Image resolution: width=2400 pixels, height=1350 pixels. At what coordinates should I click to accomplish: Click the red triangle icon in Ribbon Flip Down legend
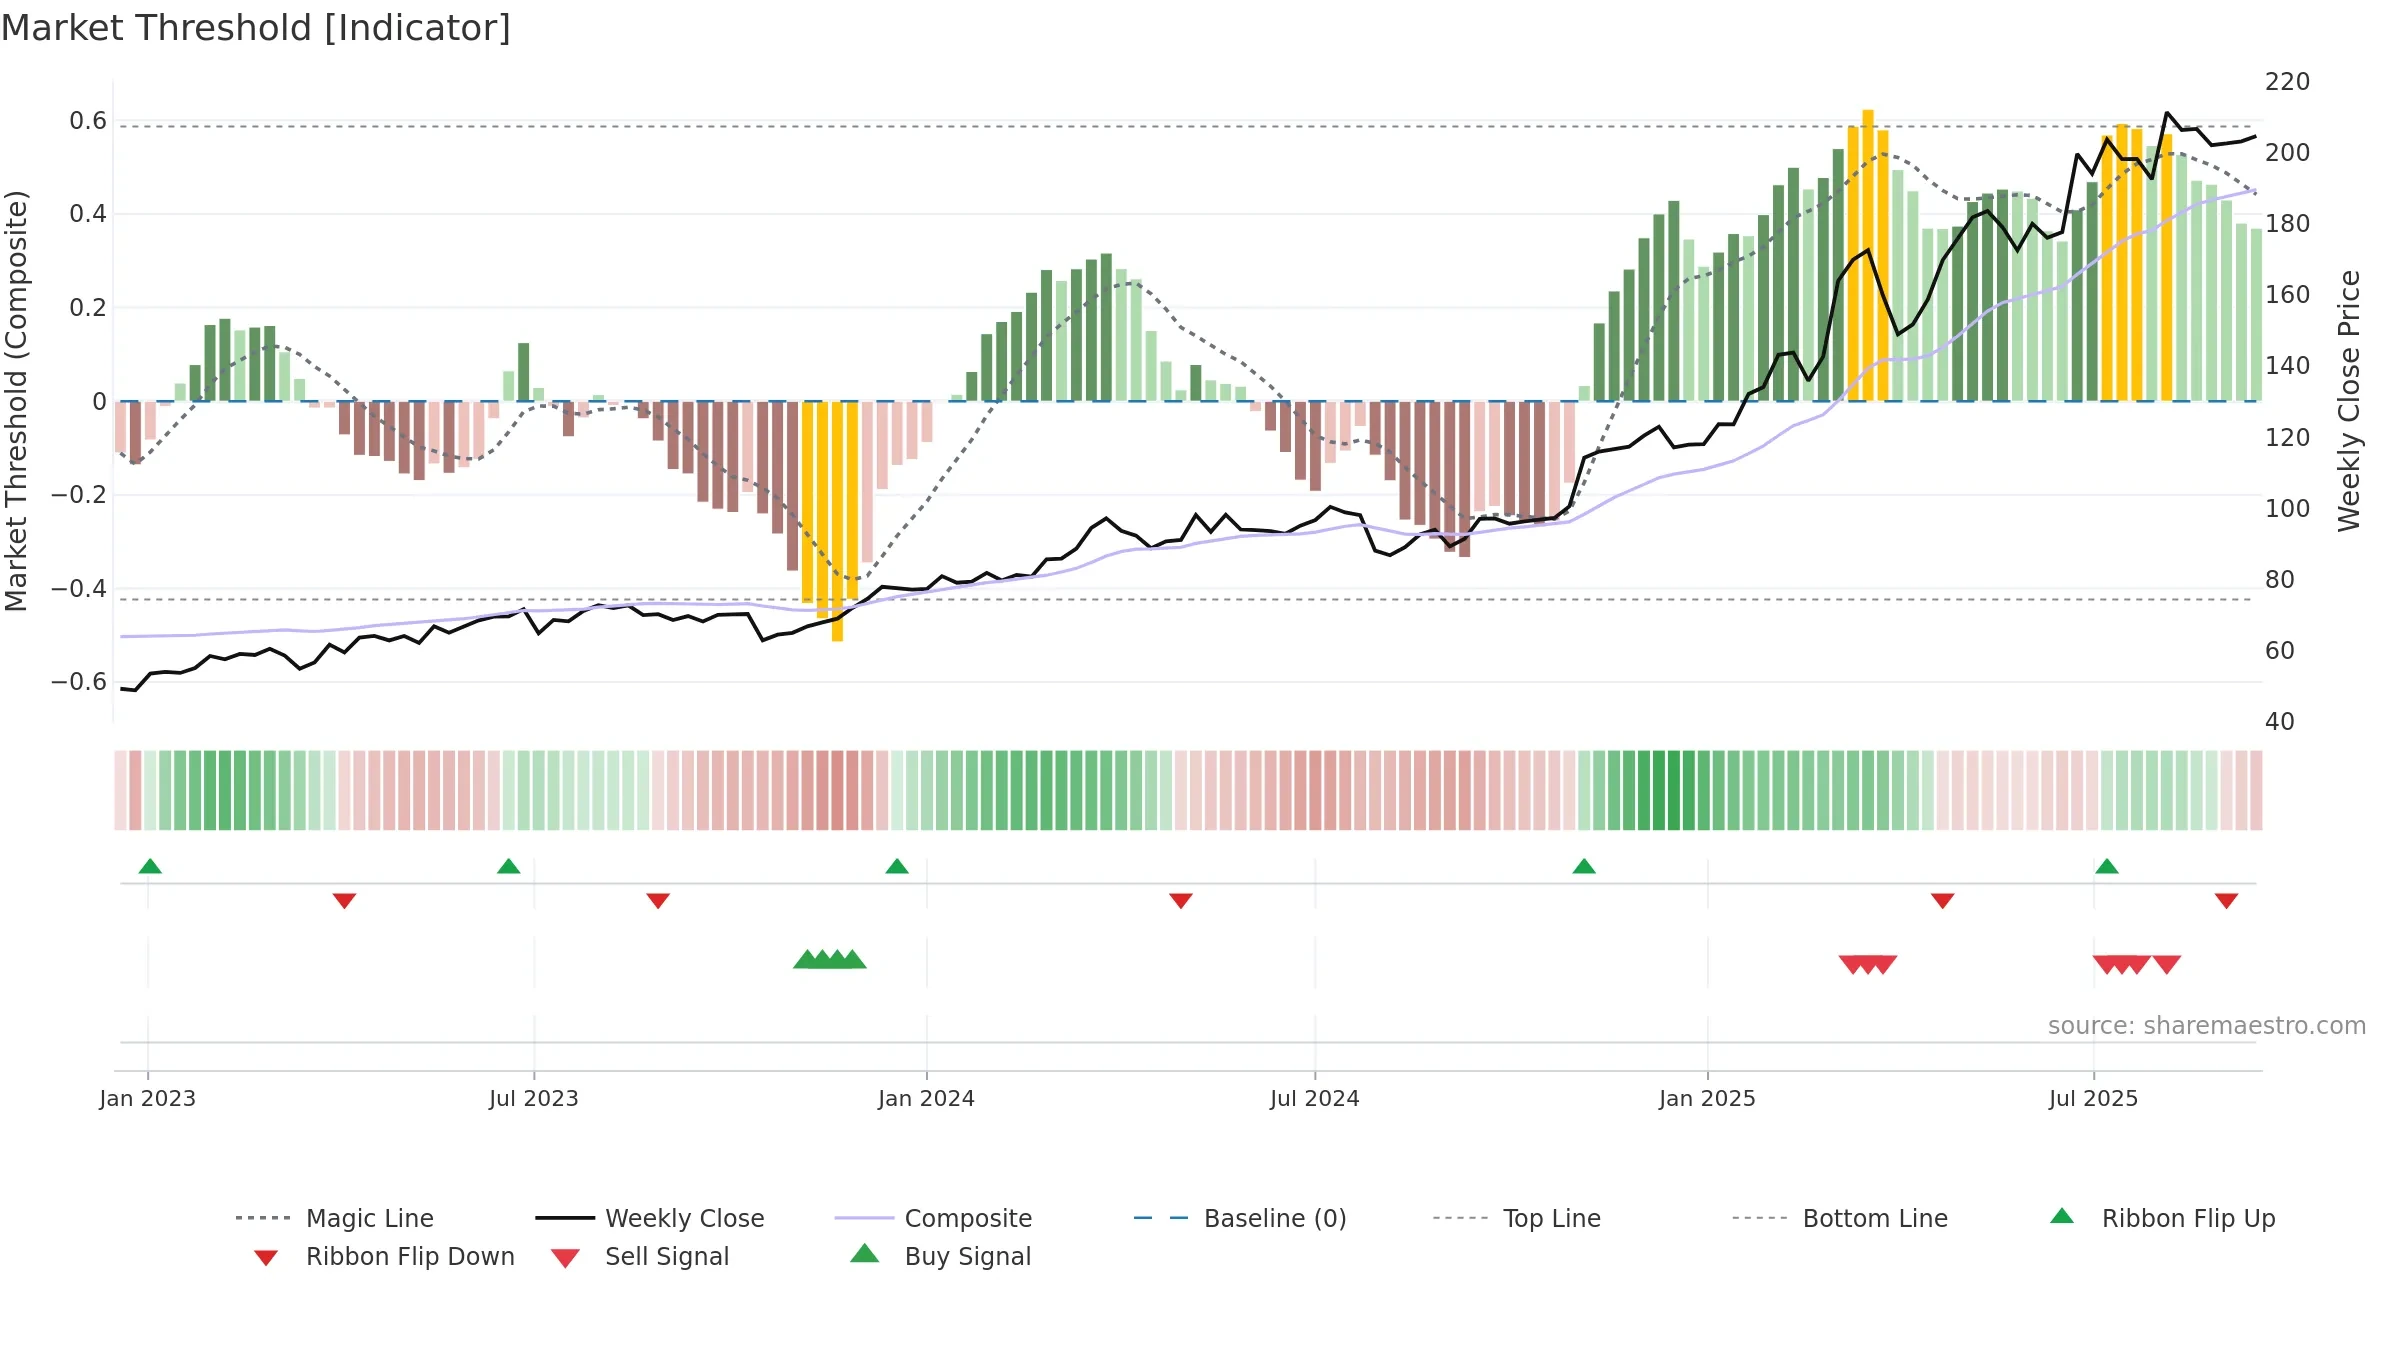[x=266, y=1258]
